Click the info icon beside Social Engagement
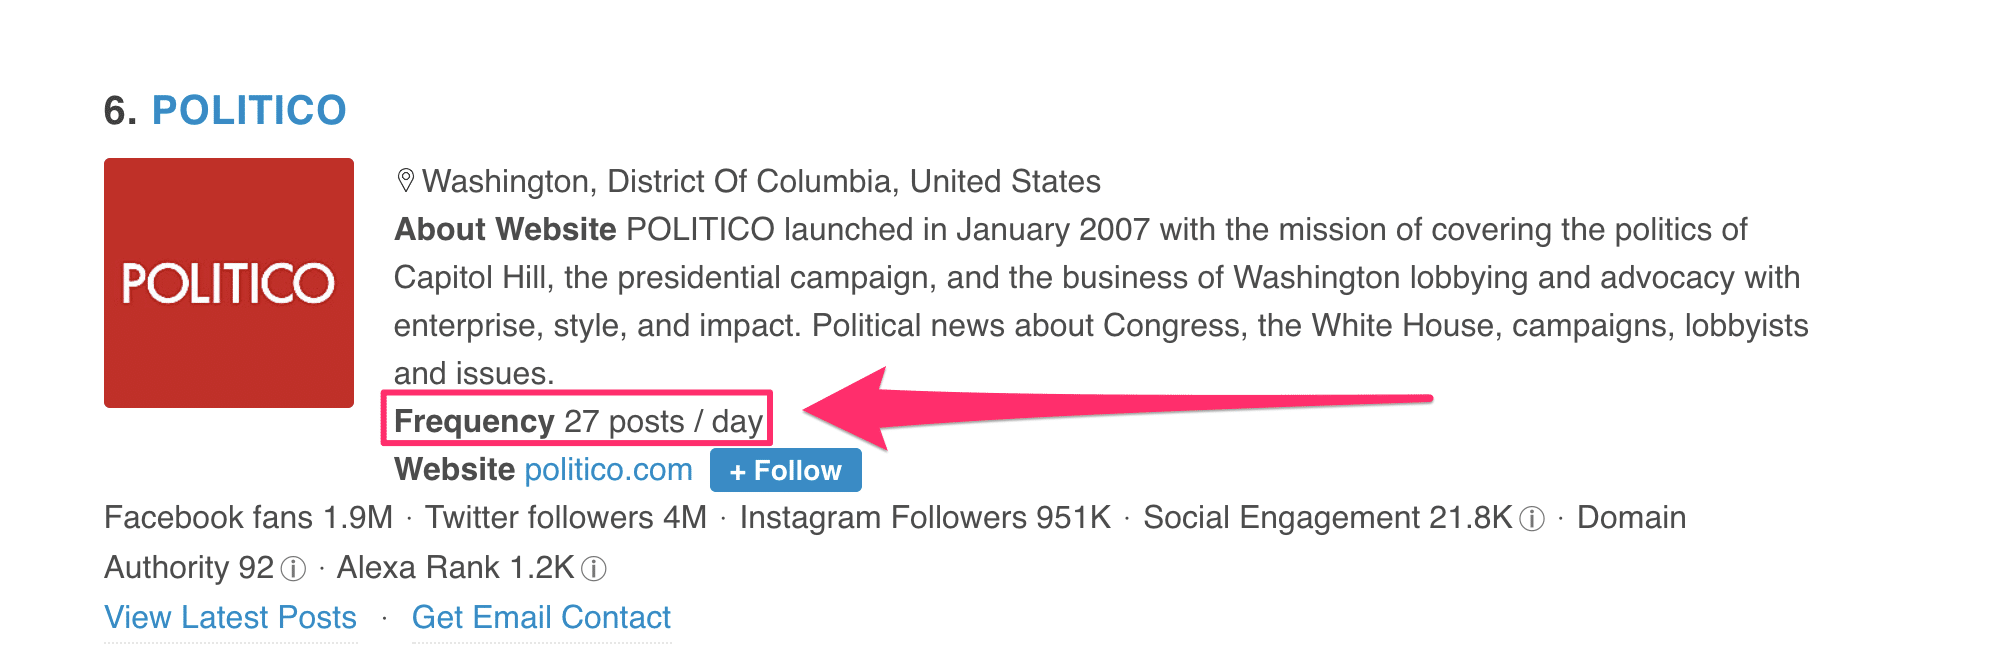 (x=1532, y=519)
